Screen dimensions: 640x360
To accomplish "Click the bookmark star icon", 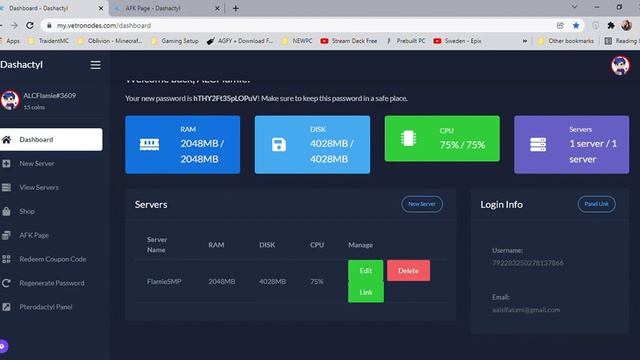I will [x=576, y=25].
